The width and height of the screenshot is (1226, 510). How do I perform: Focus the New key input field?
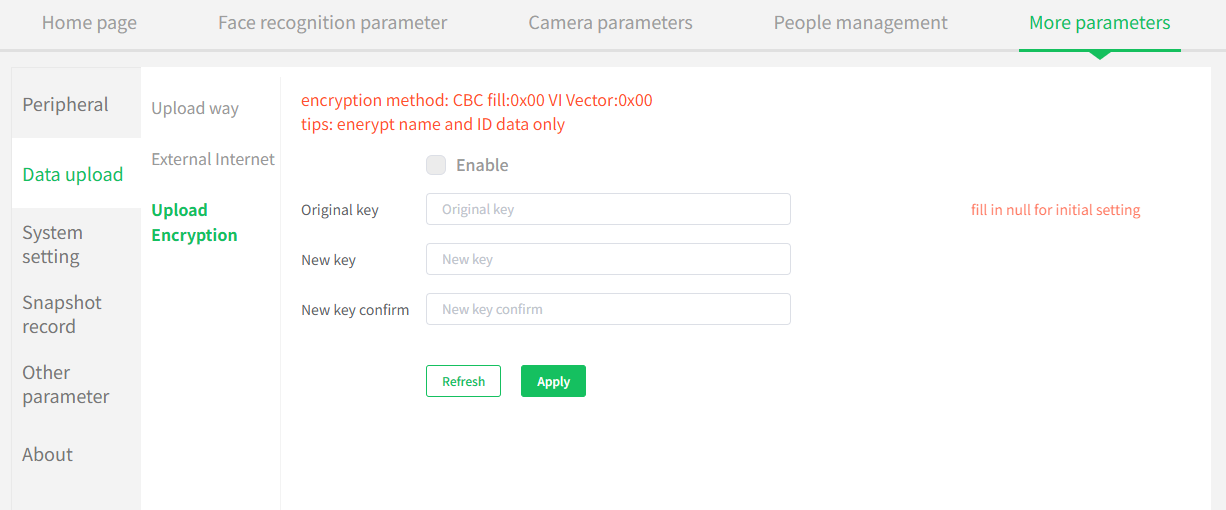[608, 259]
